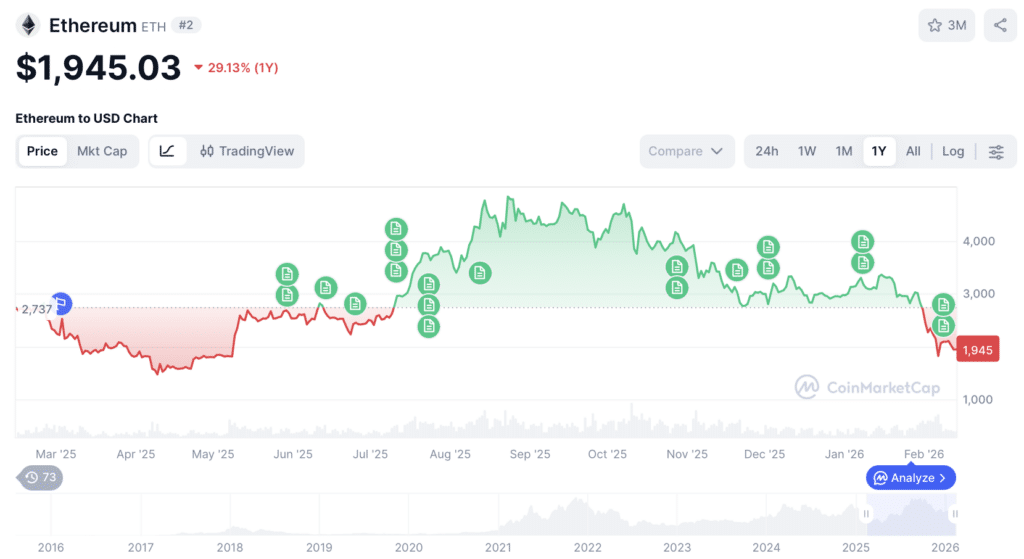Open the news marker below the Aug '25 peak
Image resolution: width=1024 pixels, height=559 pixels.
pos(479,273)
